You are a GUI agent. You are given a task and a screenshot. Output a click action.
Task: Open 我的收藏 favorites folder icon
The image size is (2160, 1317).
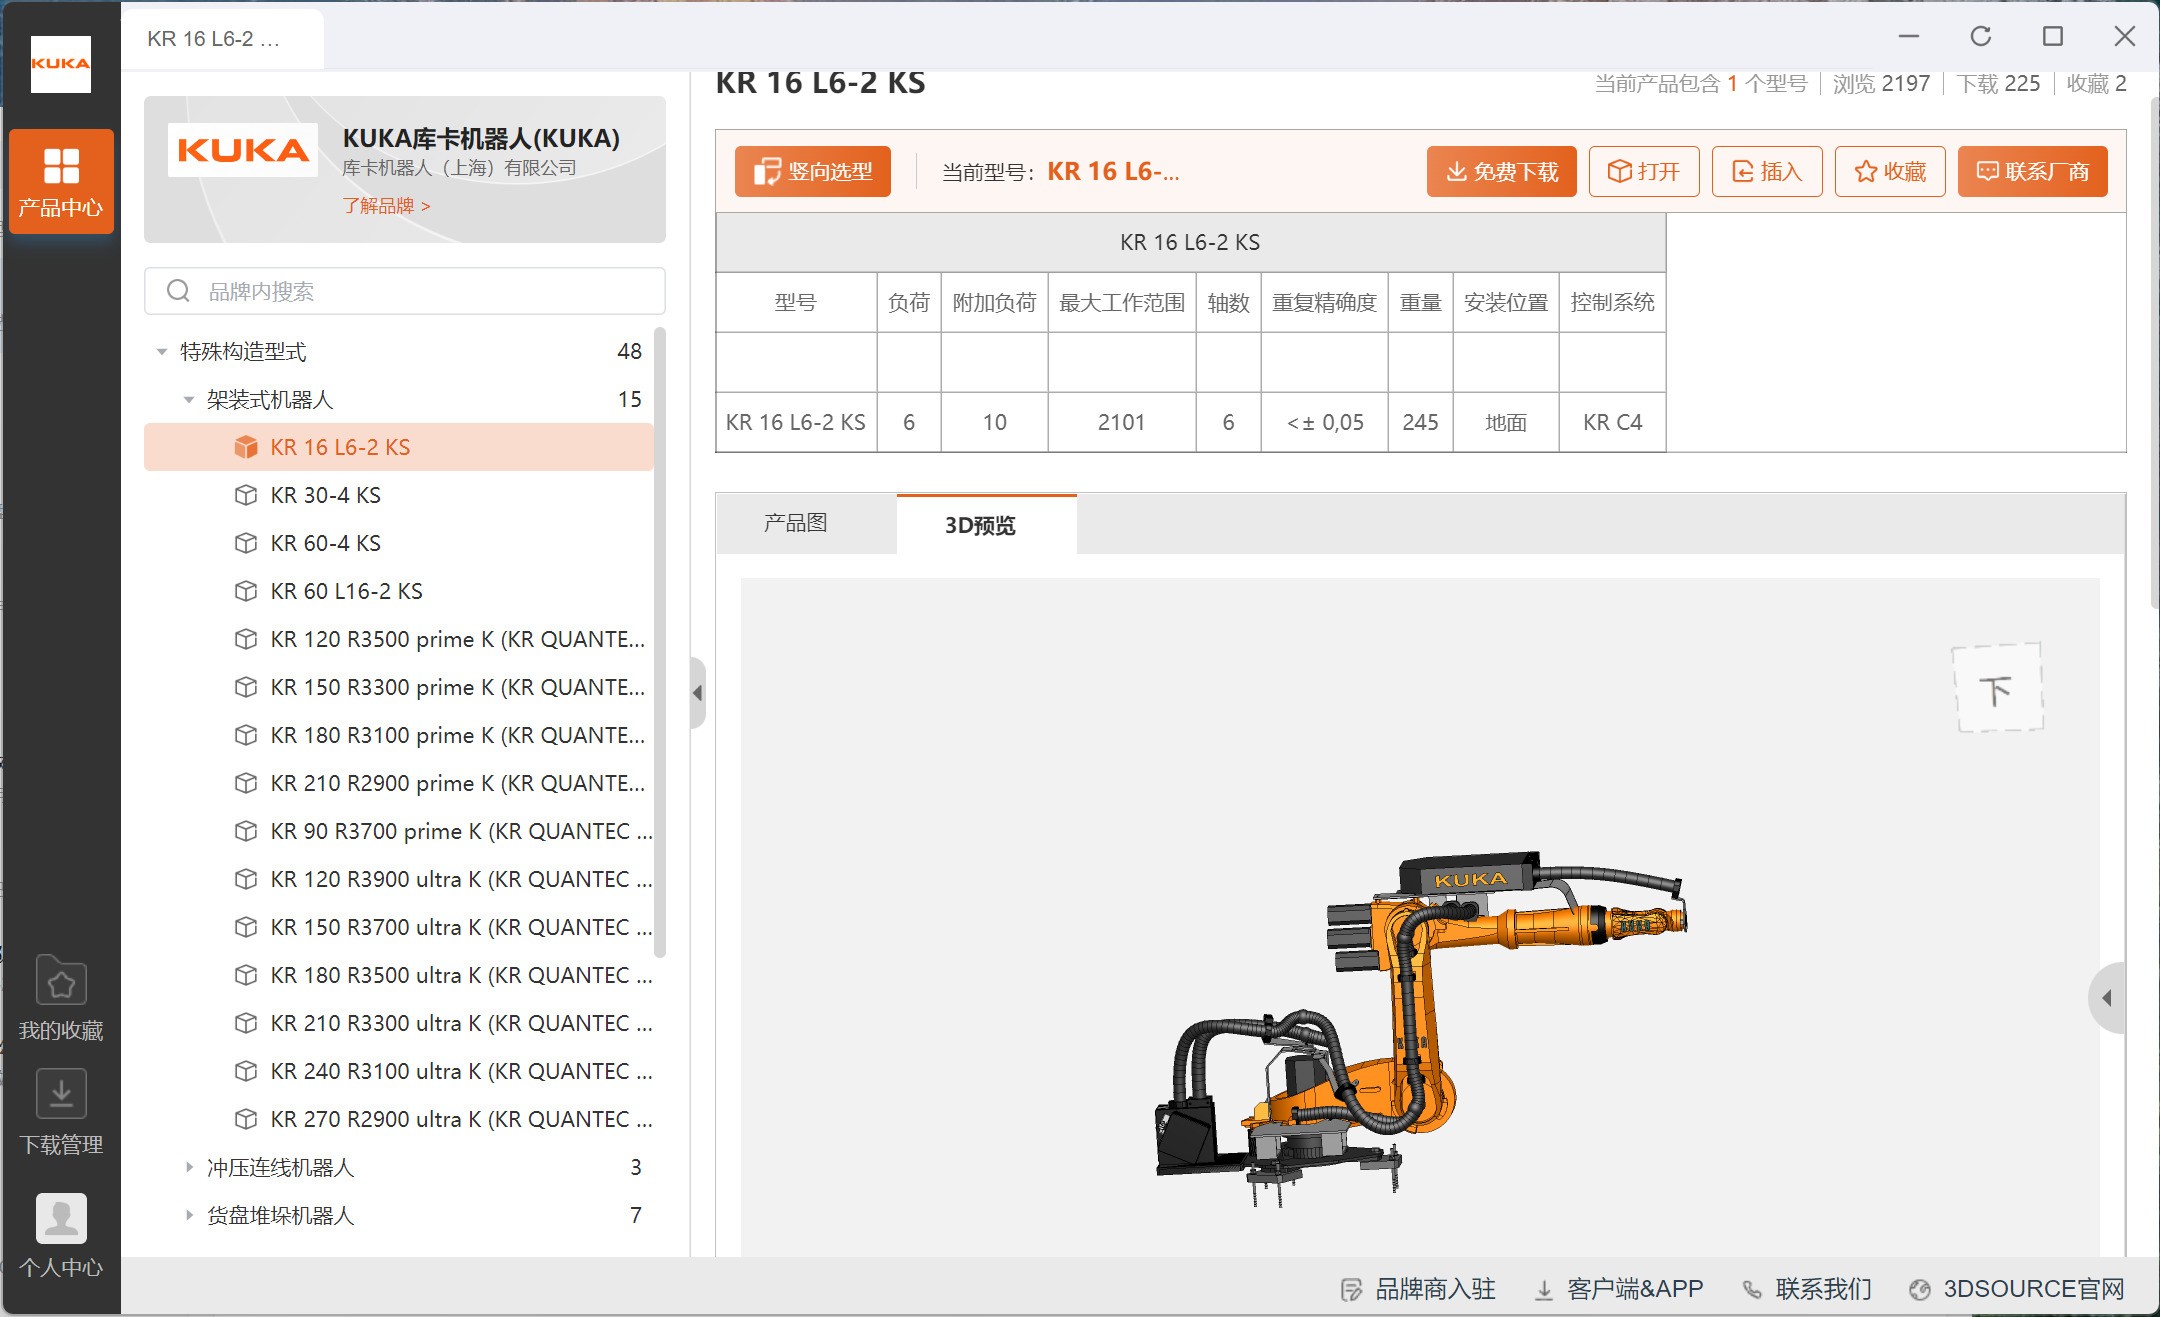coord(61,980)
